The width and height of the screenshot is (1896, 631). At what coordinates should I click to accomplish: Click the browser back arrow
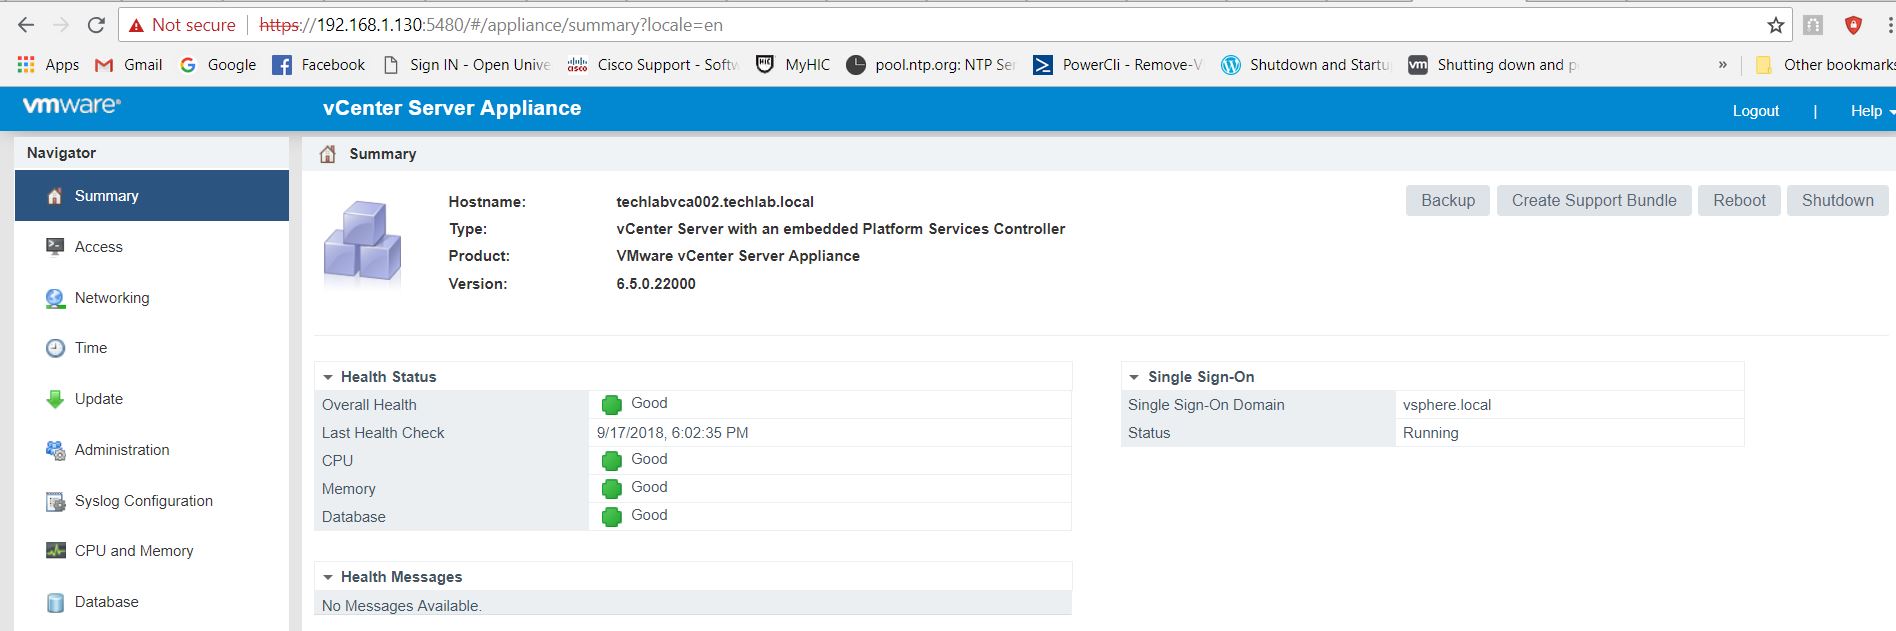pyautogui.click(x=26, y=25)
